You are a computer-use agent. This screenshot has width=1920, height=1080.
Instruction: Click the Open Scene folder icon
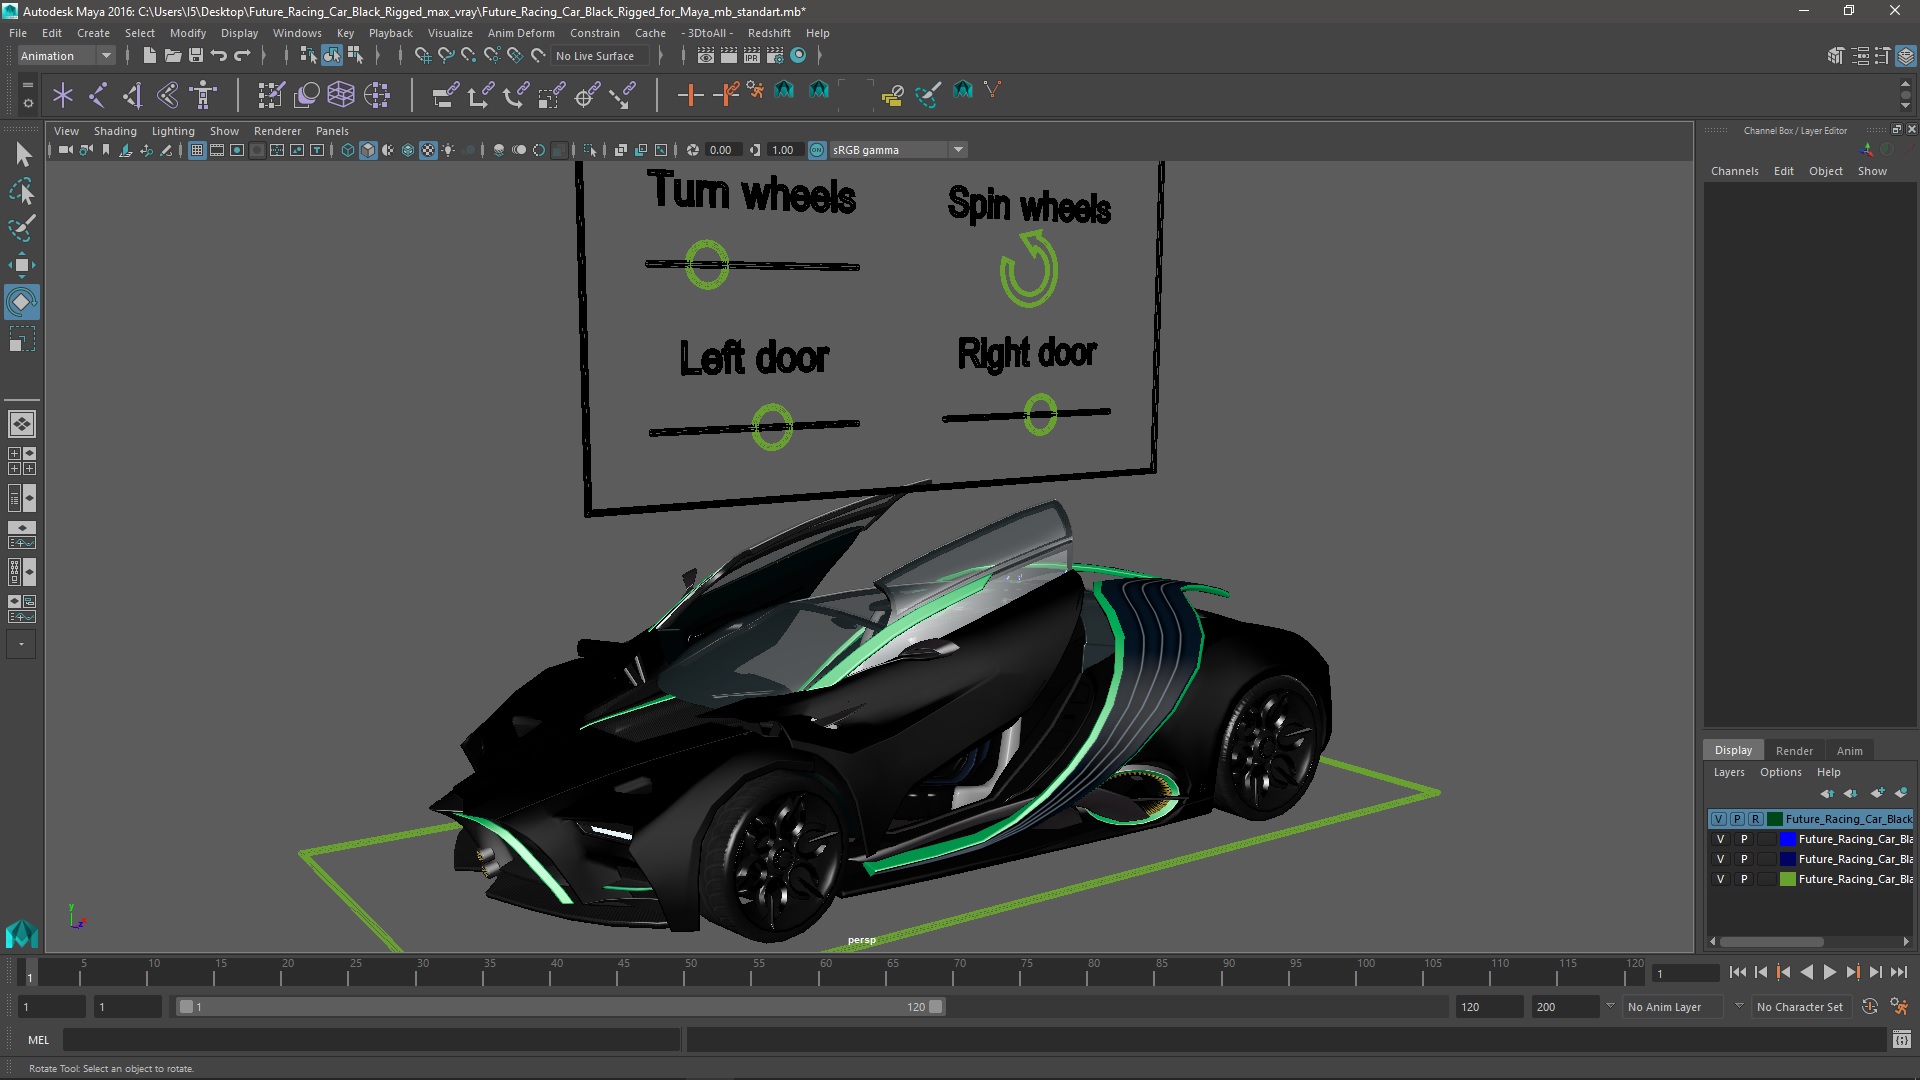coord(172,56)
